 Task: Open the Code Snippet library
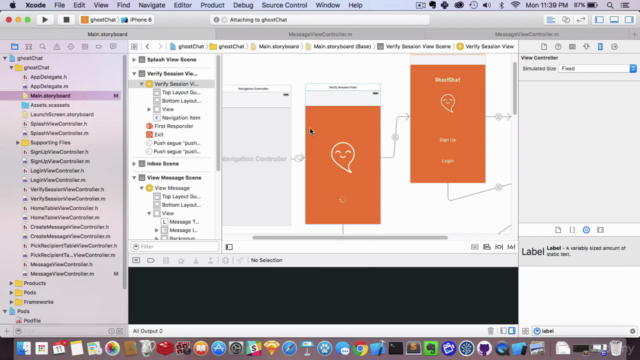point(572,230)
